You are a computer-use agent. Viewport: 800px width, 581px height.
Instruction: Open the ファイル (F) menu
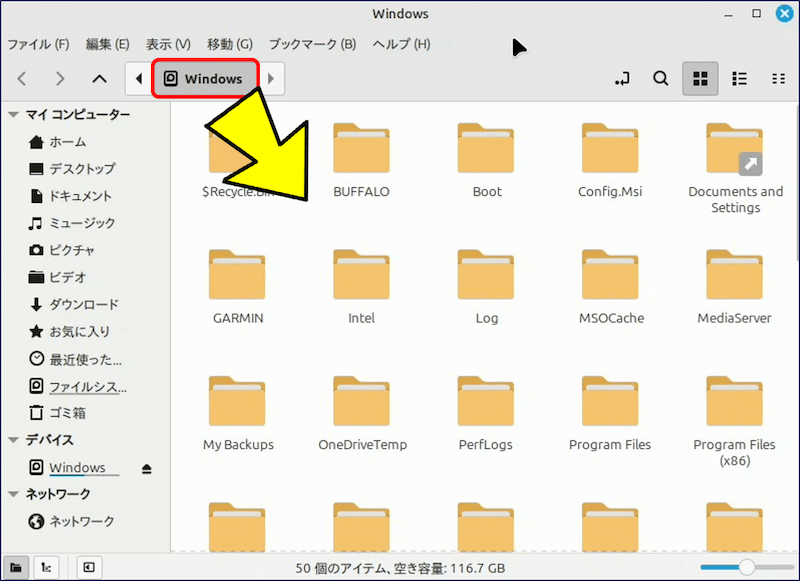coord(38,44)
